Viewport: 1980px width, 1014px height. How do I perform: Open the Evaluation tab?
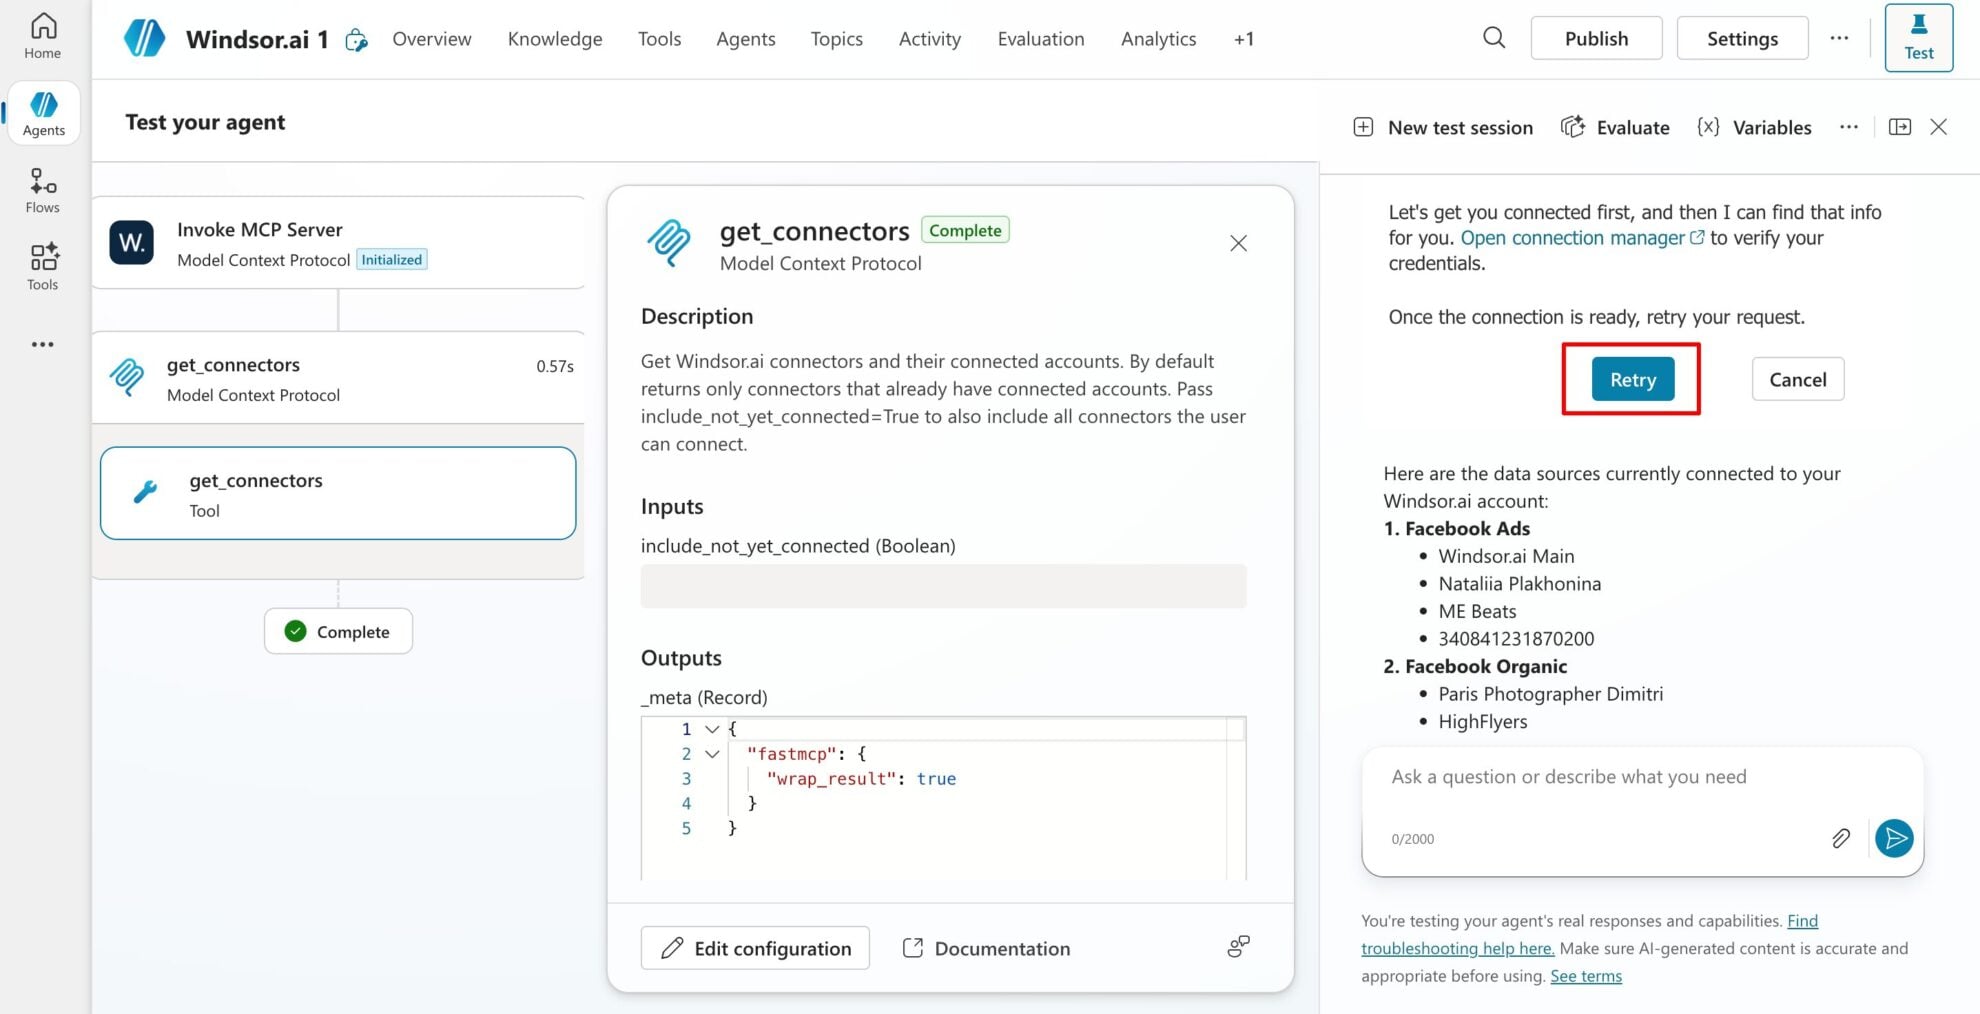tap(1041, 38)
